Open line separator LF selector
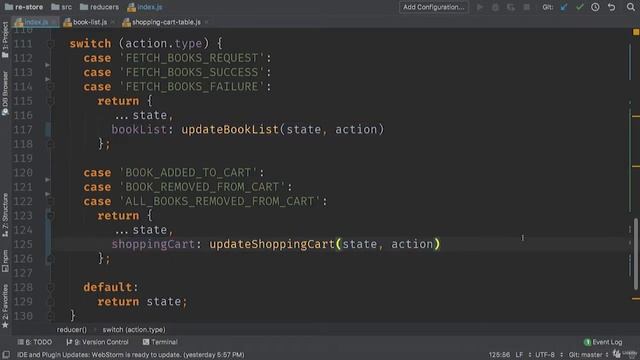This screenshot has height=360, width=640. (x=519, y=355)
